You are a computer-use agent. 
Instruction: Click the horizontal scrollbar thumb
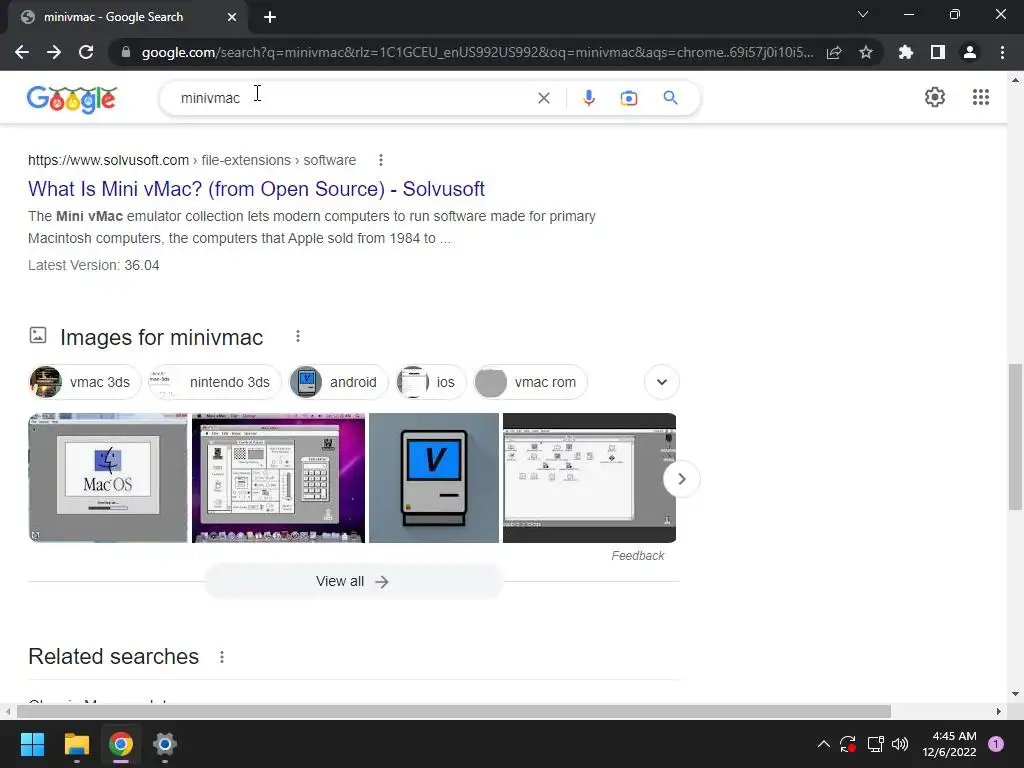pyautogui.click(x=453, y=711)
